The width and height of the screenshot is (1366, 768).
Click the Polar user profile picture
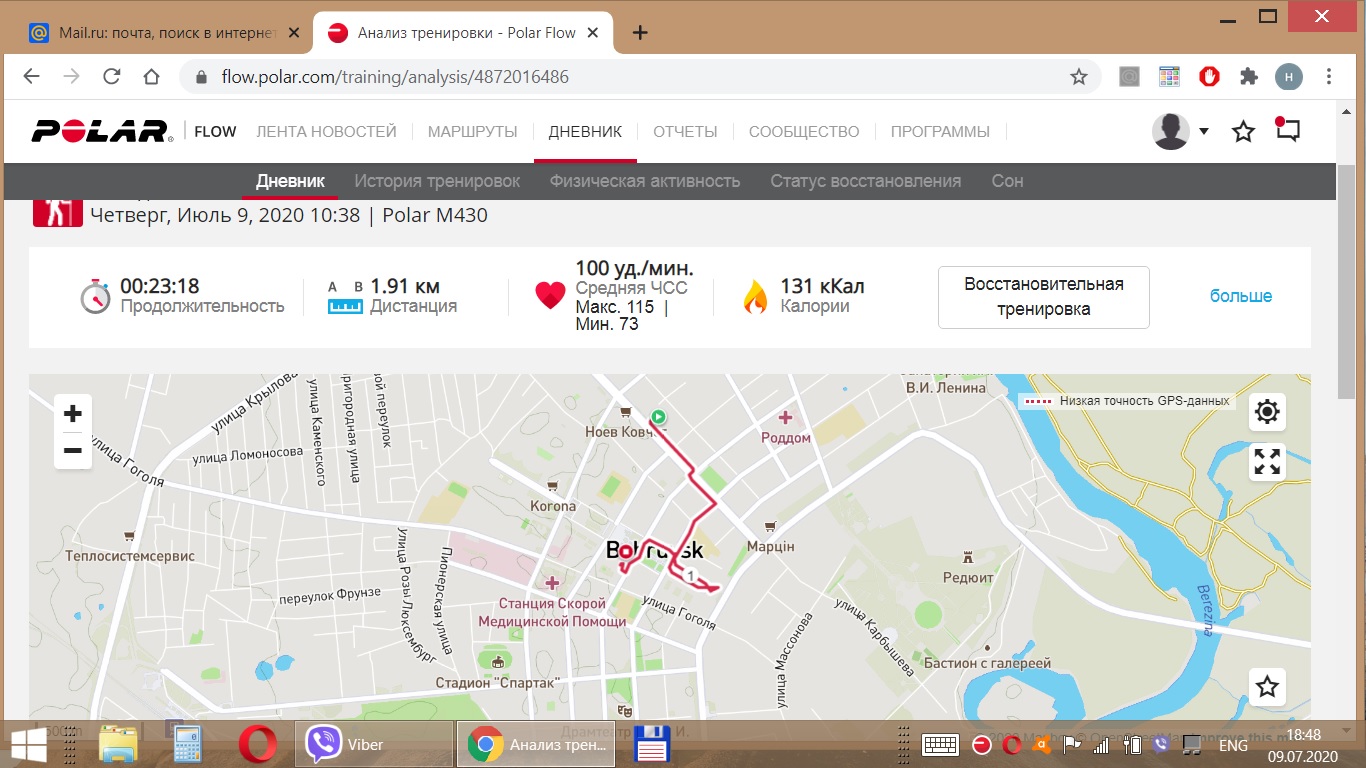[x=1171, y=131]
